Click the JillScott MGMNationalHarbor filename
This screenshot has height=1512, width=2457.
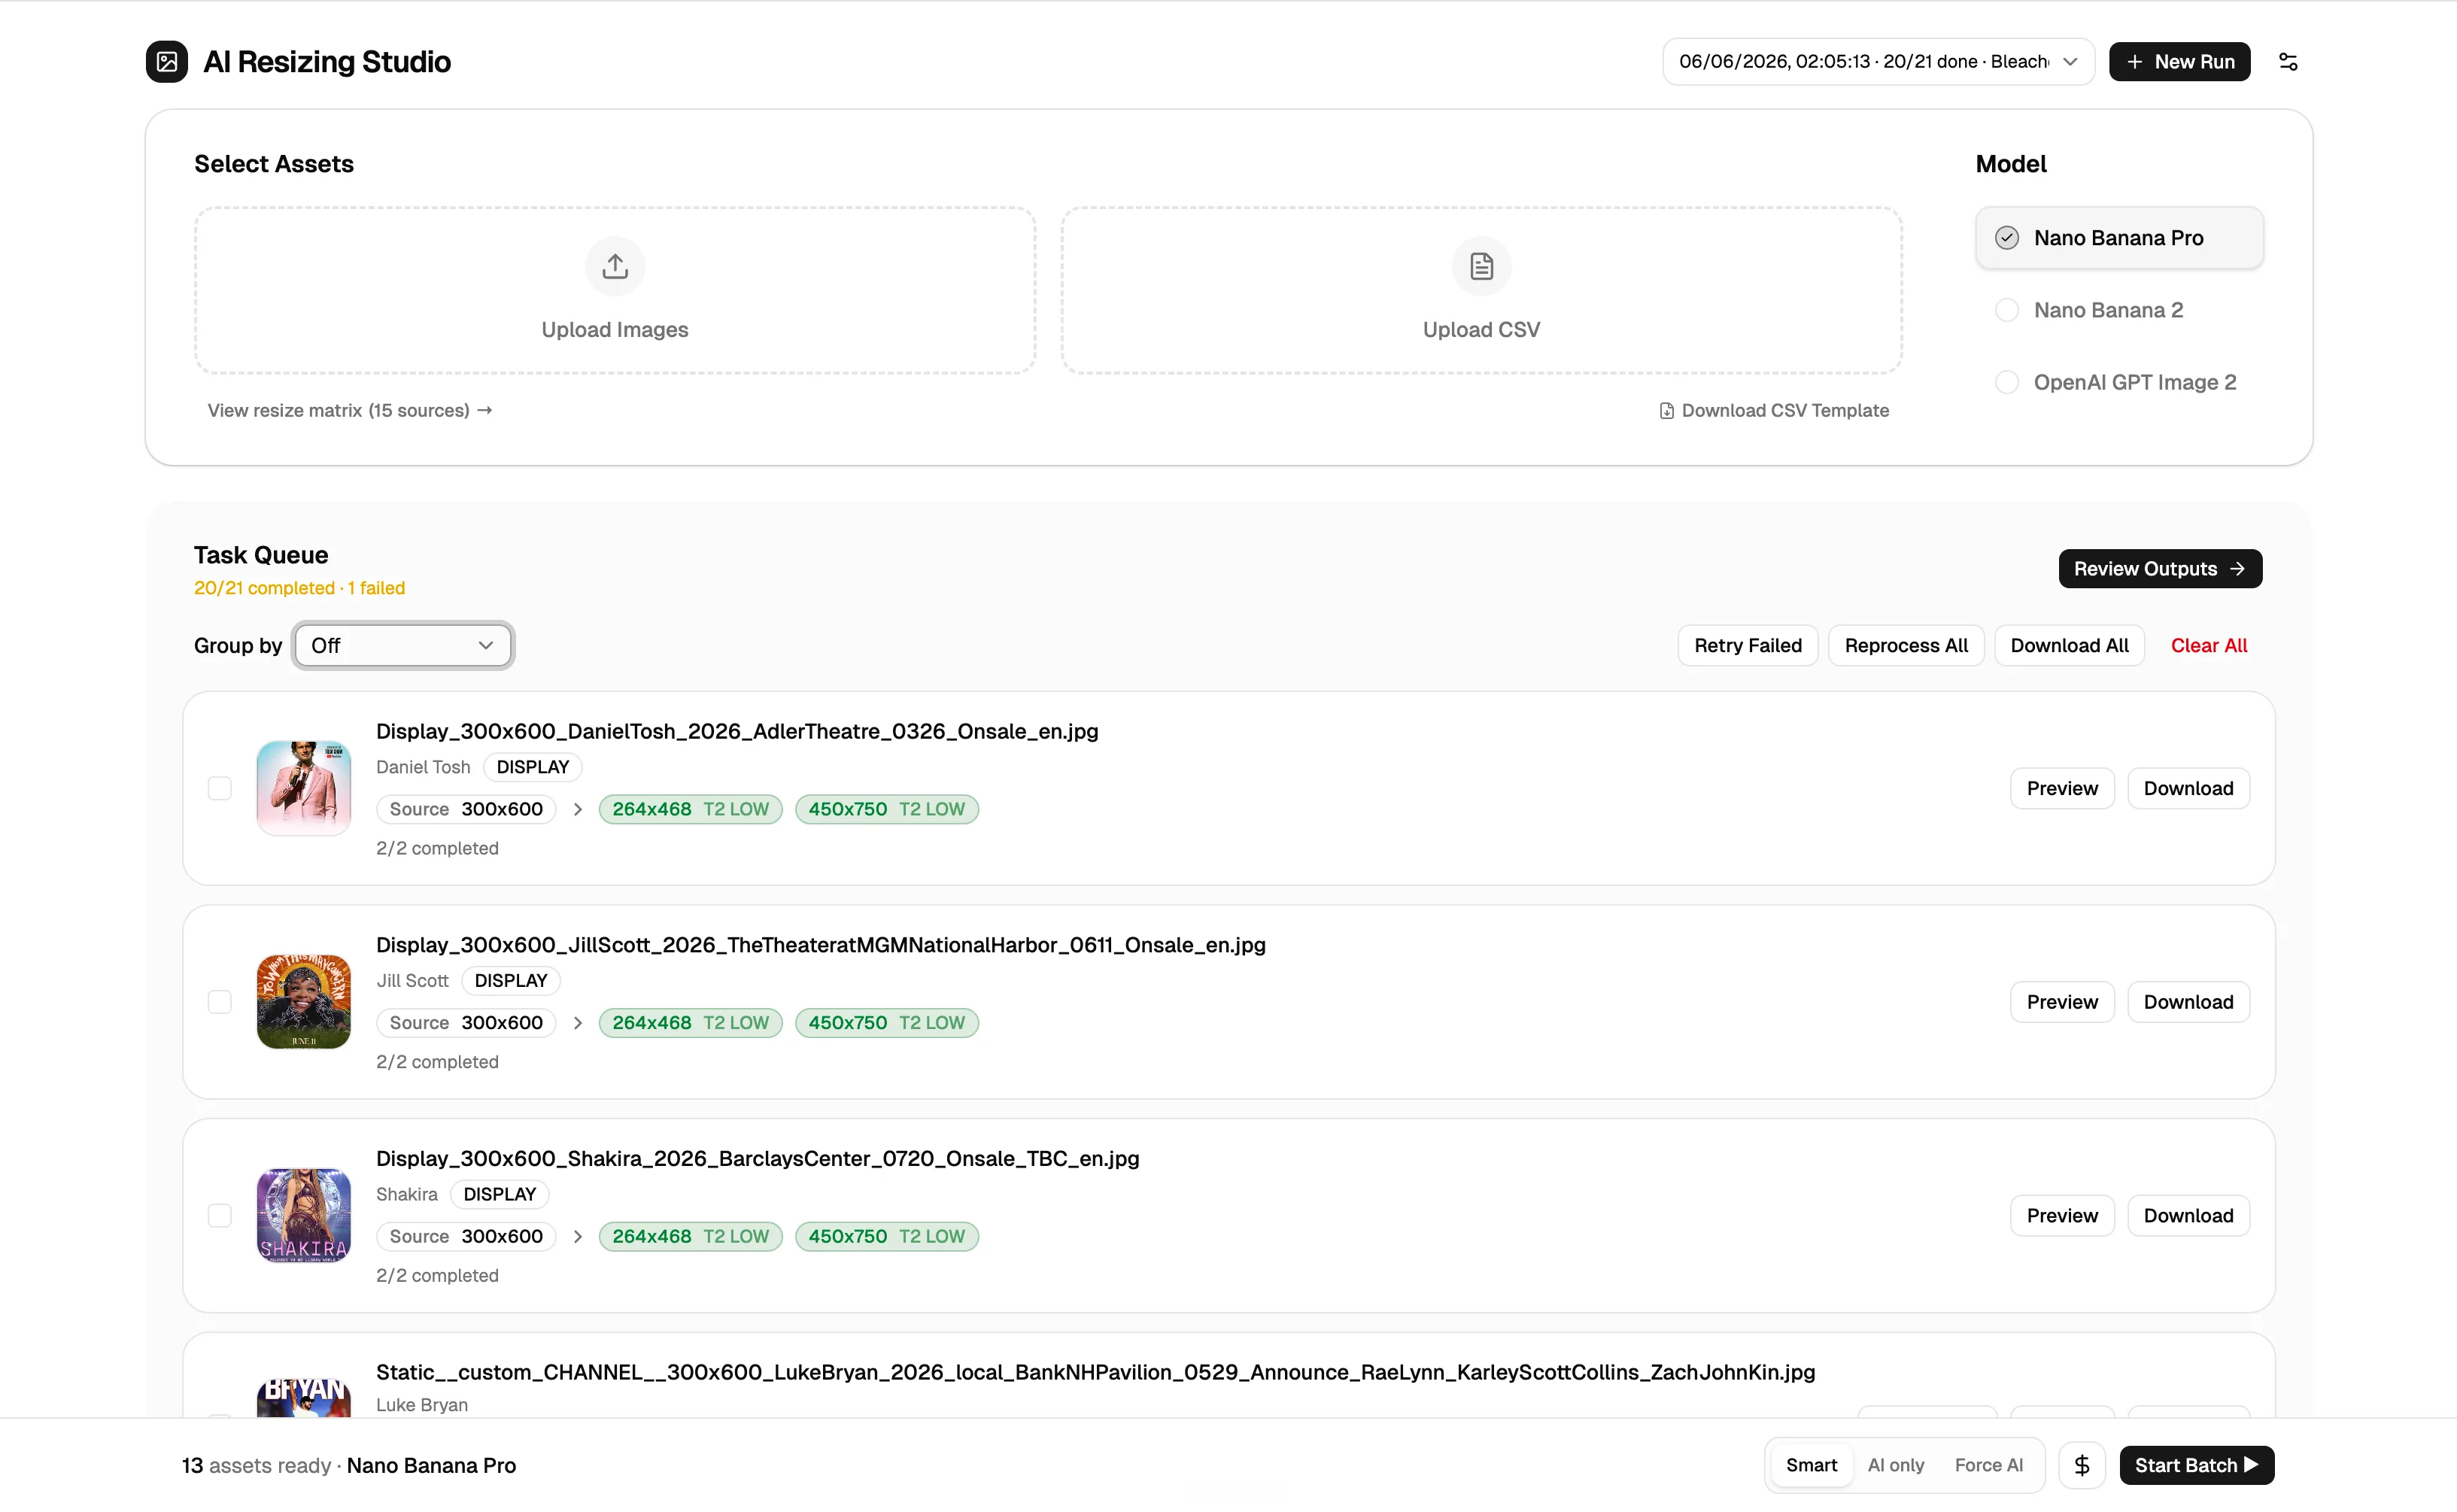pyautogui.click(x=821, y=945)
